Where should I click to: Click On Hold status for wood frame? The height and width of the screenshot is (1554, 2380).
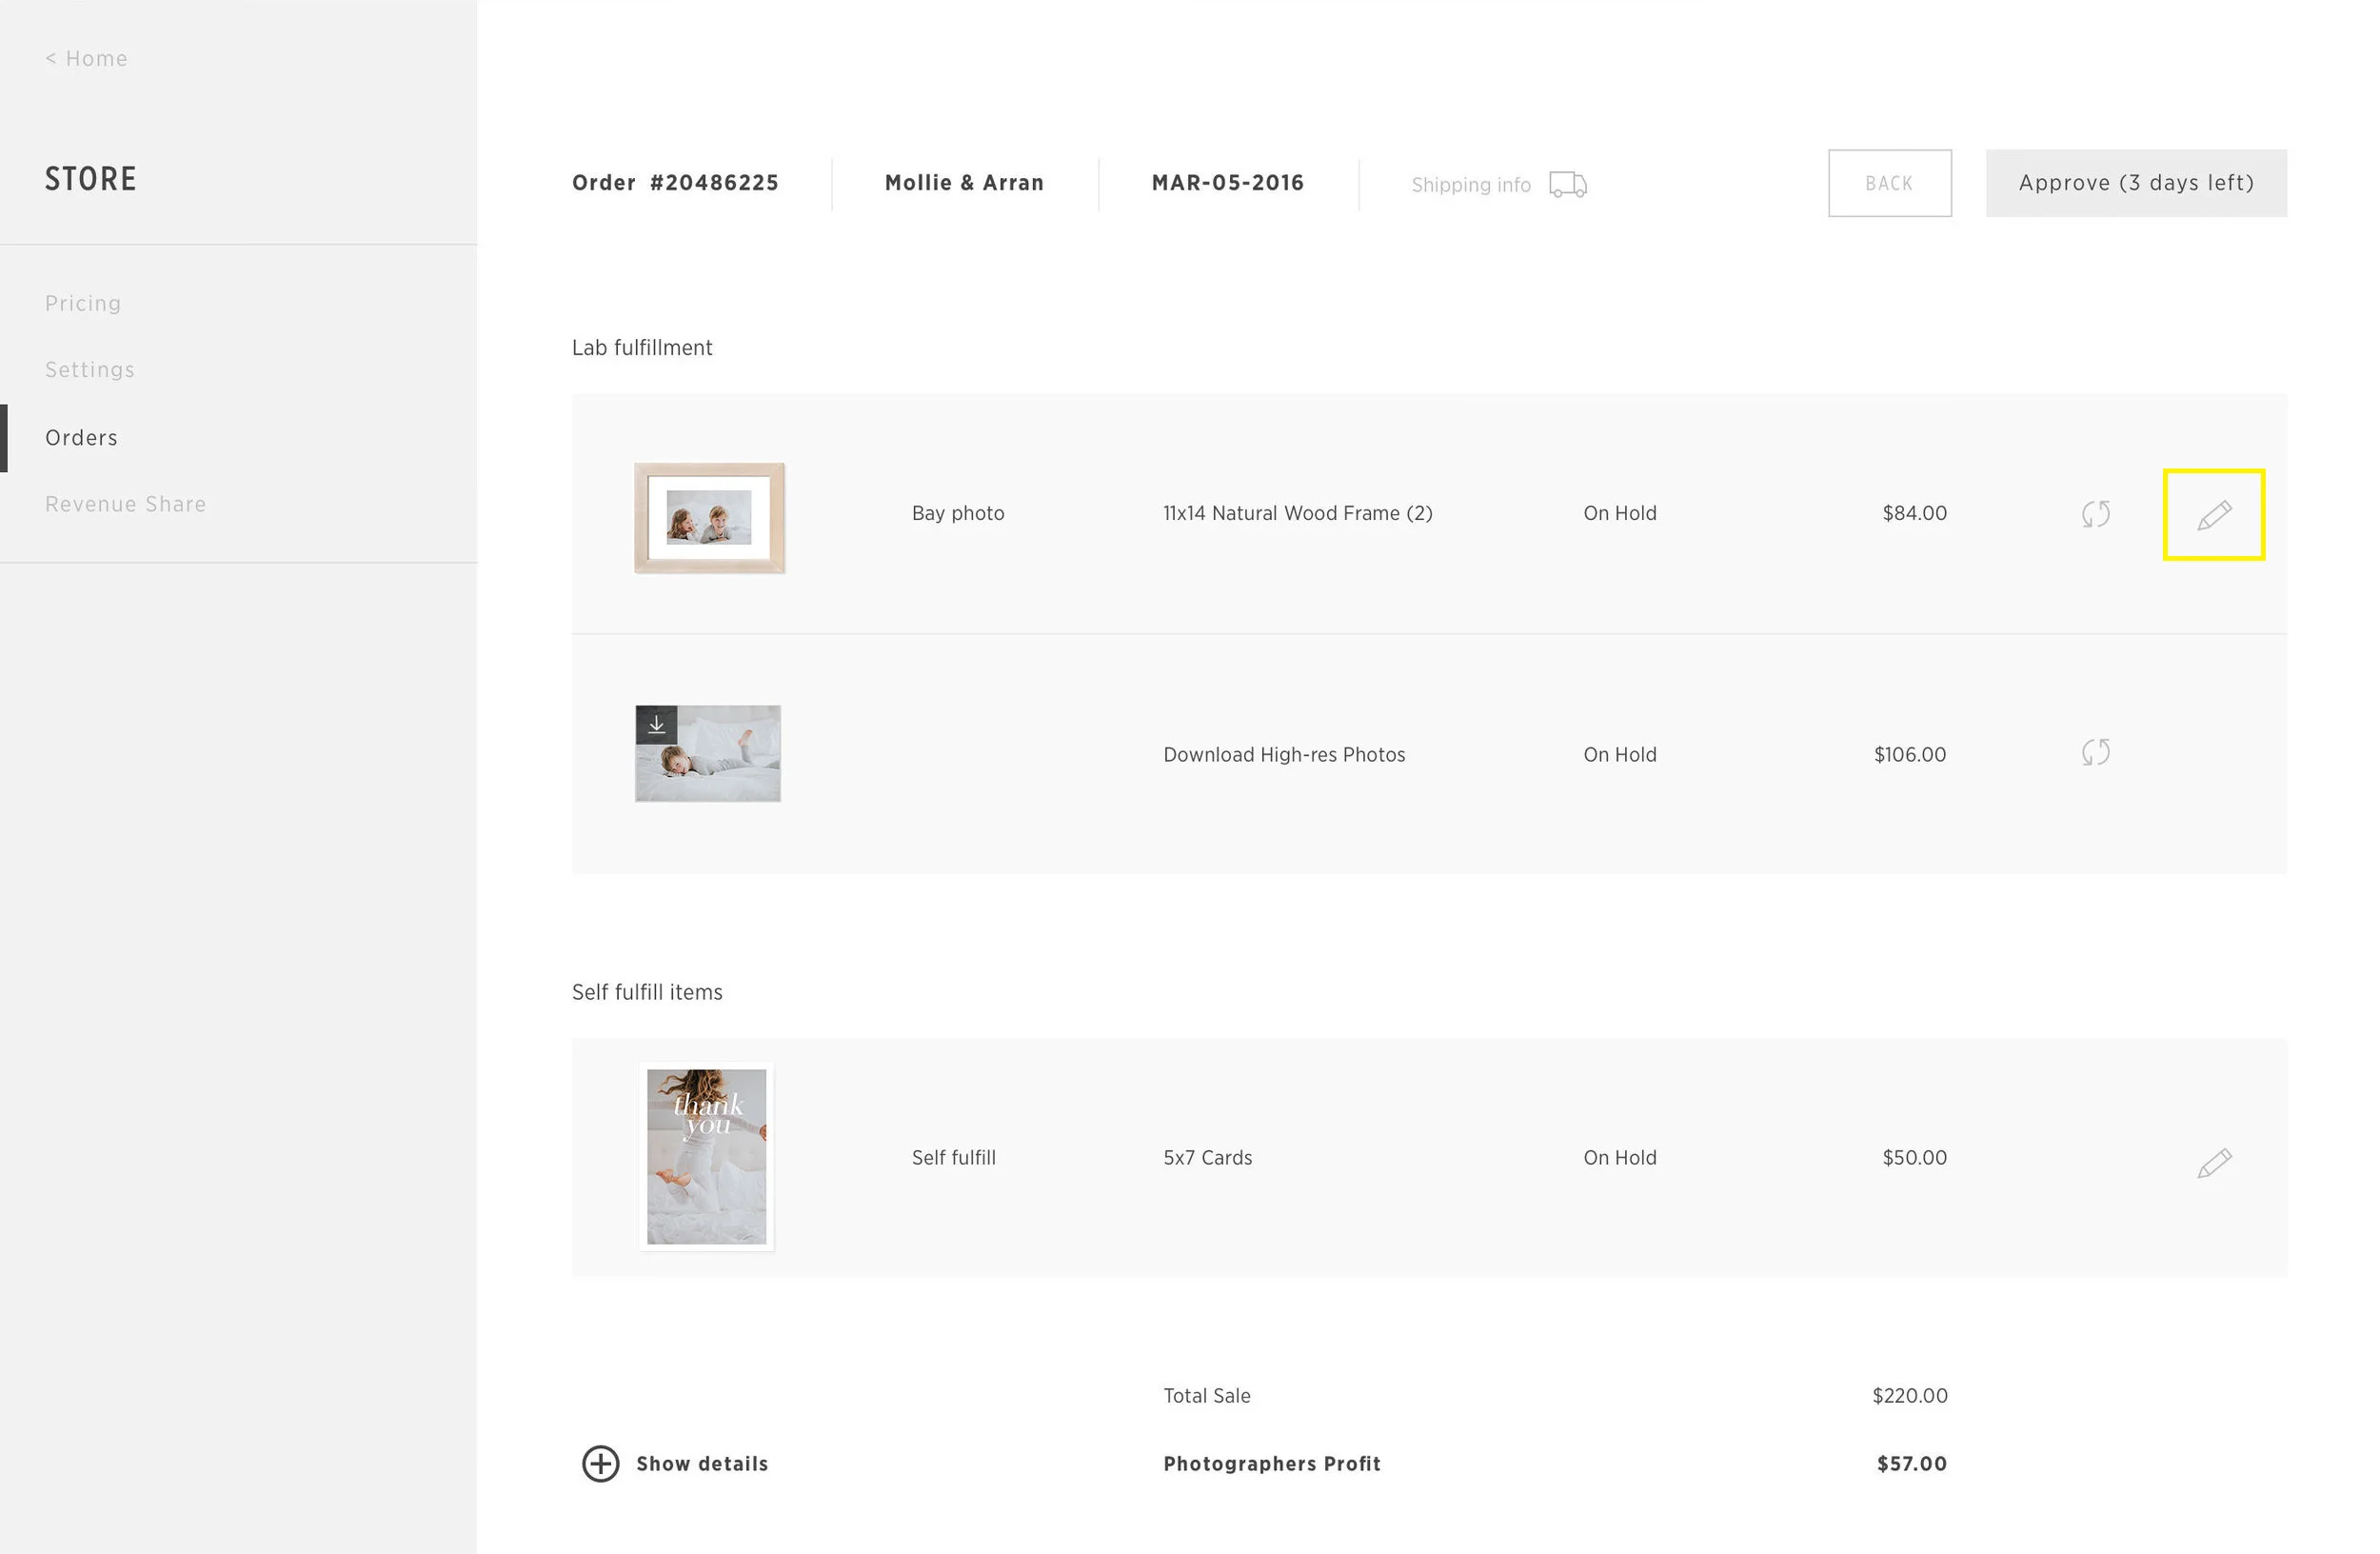click(1620, 513)
